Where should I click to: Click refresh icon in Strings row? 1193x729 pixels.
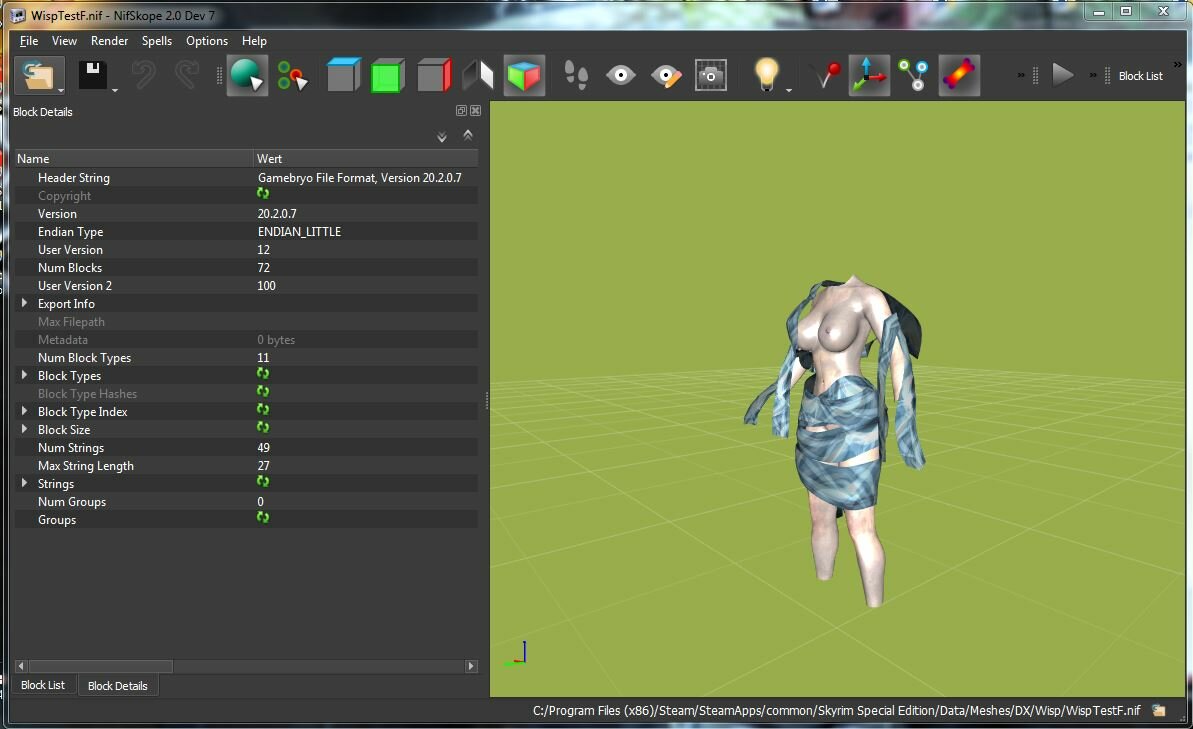point(263,482)
